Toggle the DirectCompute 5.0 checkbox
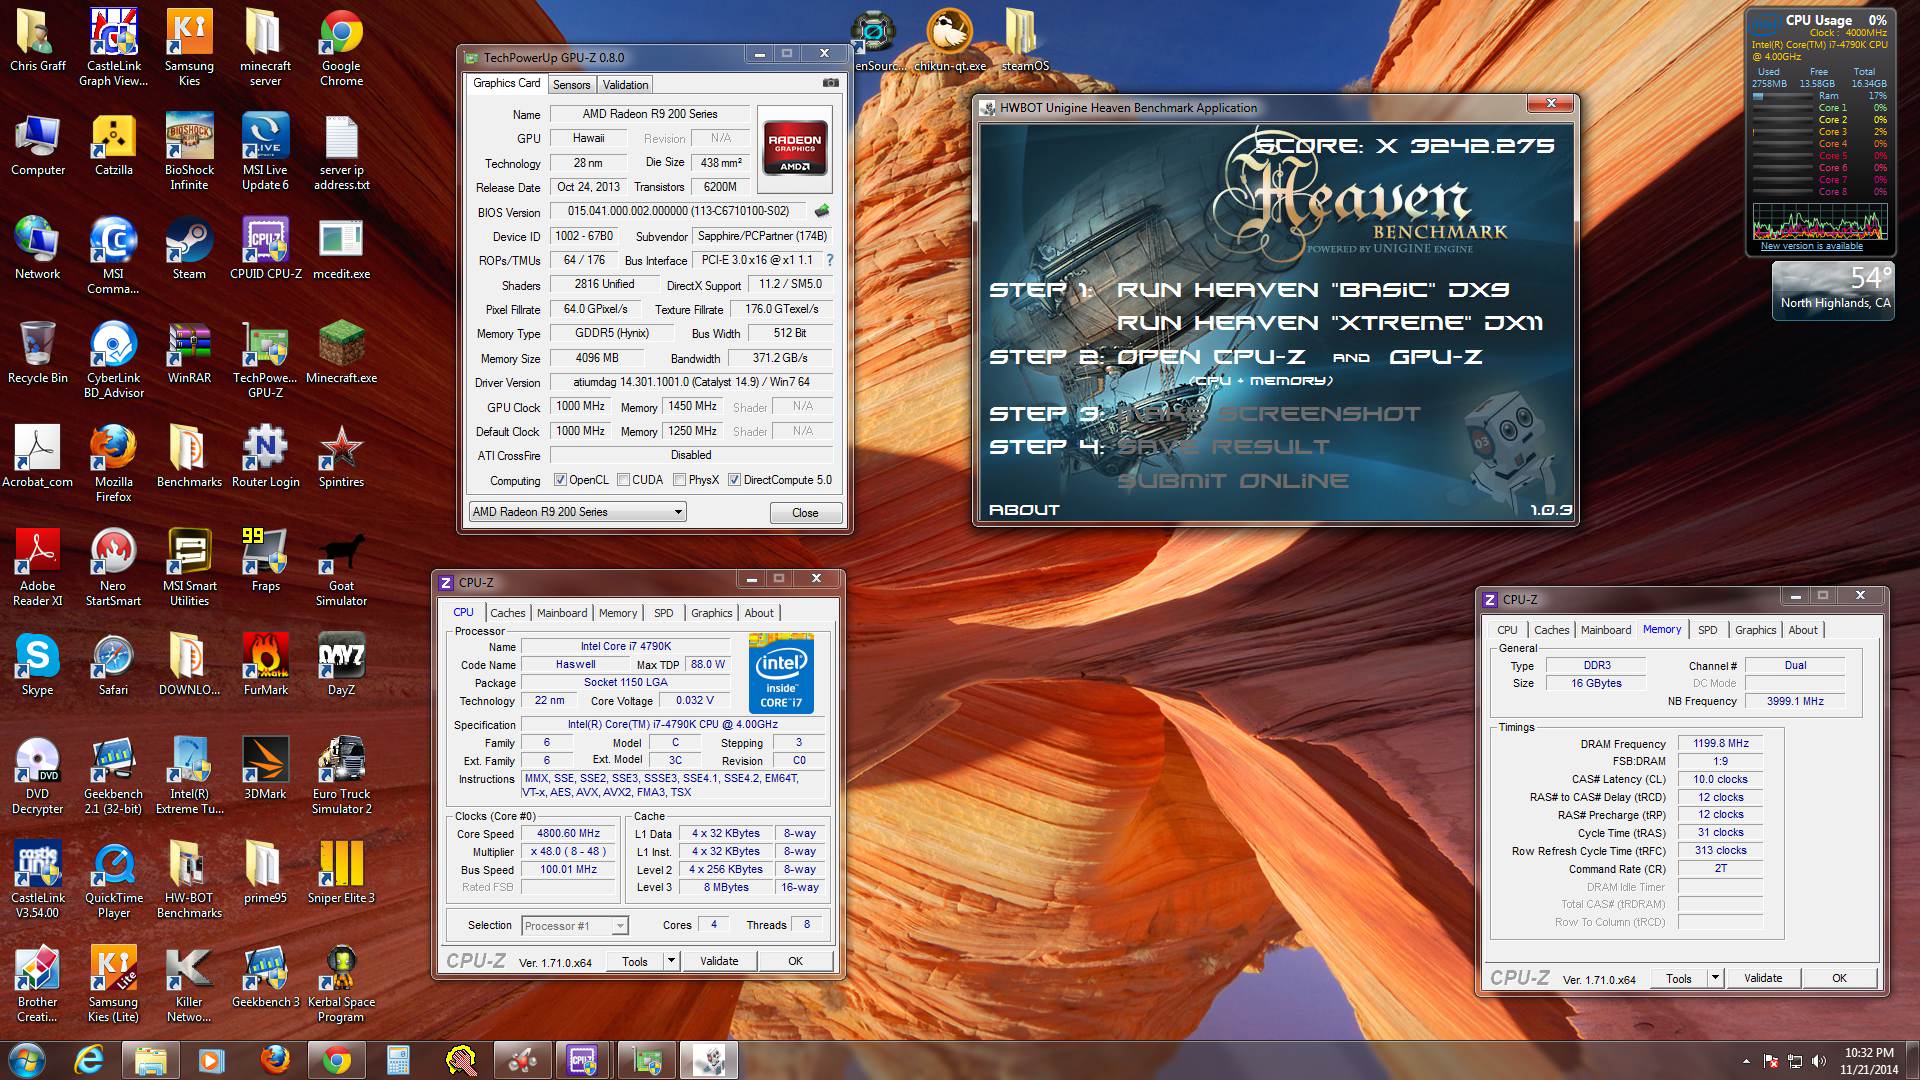The width and height of the screenshot is (1920, 1080). coord(735,480)
